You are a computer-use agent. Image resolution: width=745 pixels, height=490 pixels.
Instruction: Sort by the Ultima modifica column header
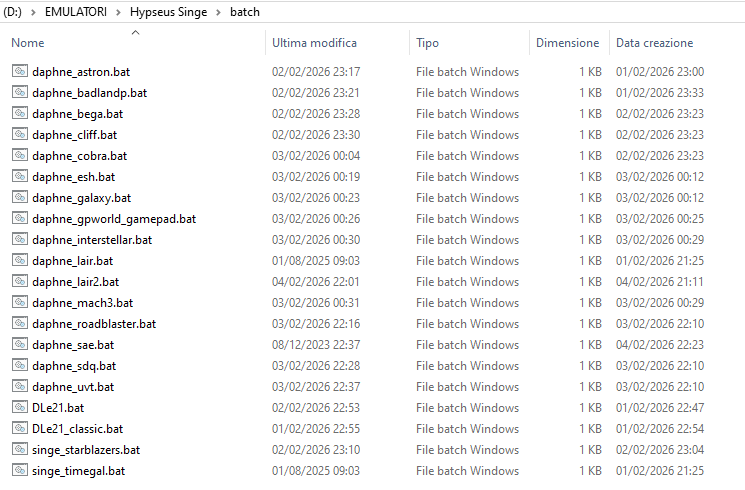(314, 43)
